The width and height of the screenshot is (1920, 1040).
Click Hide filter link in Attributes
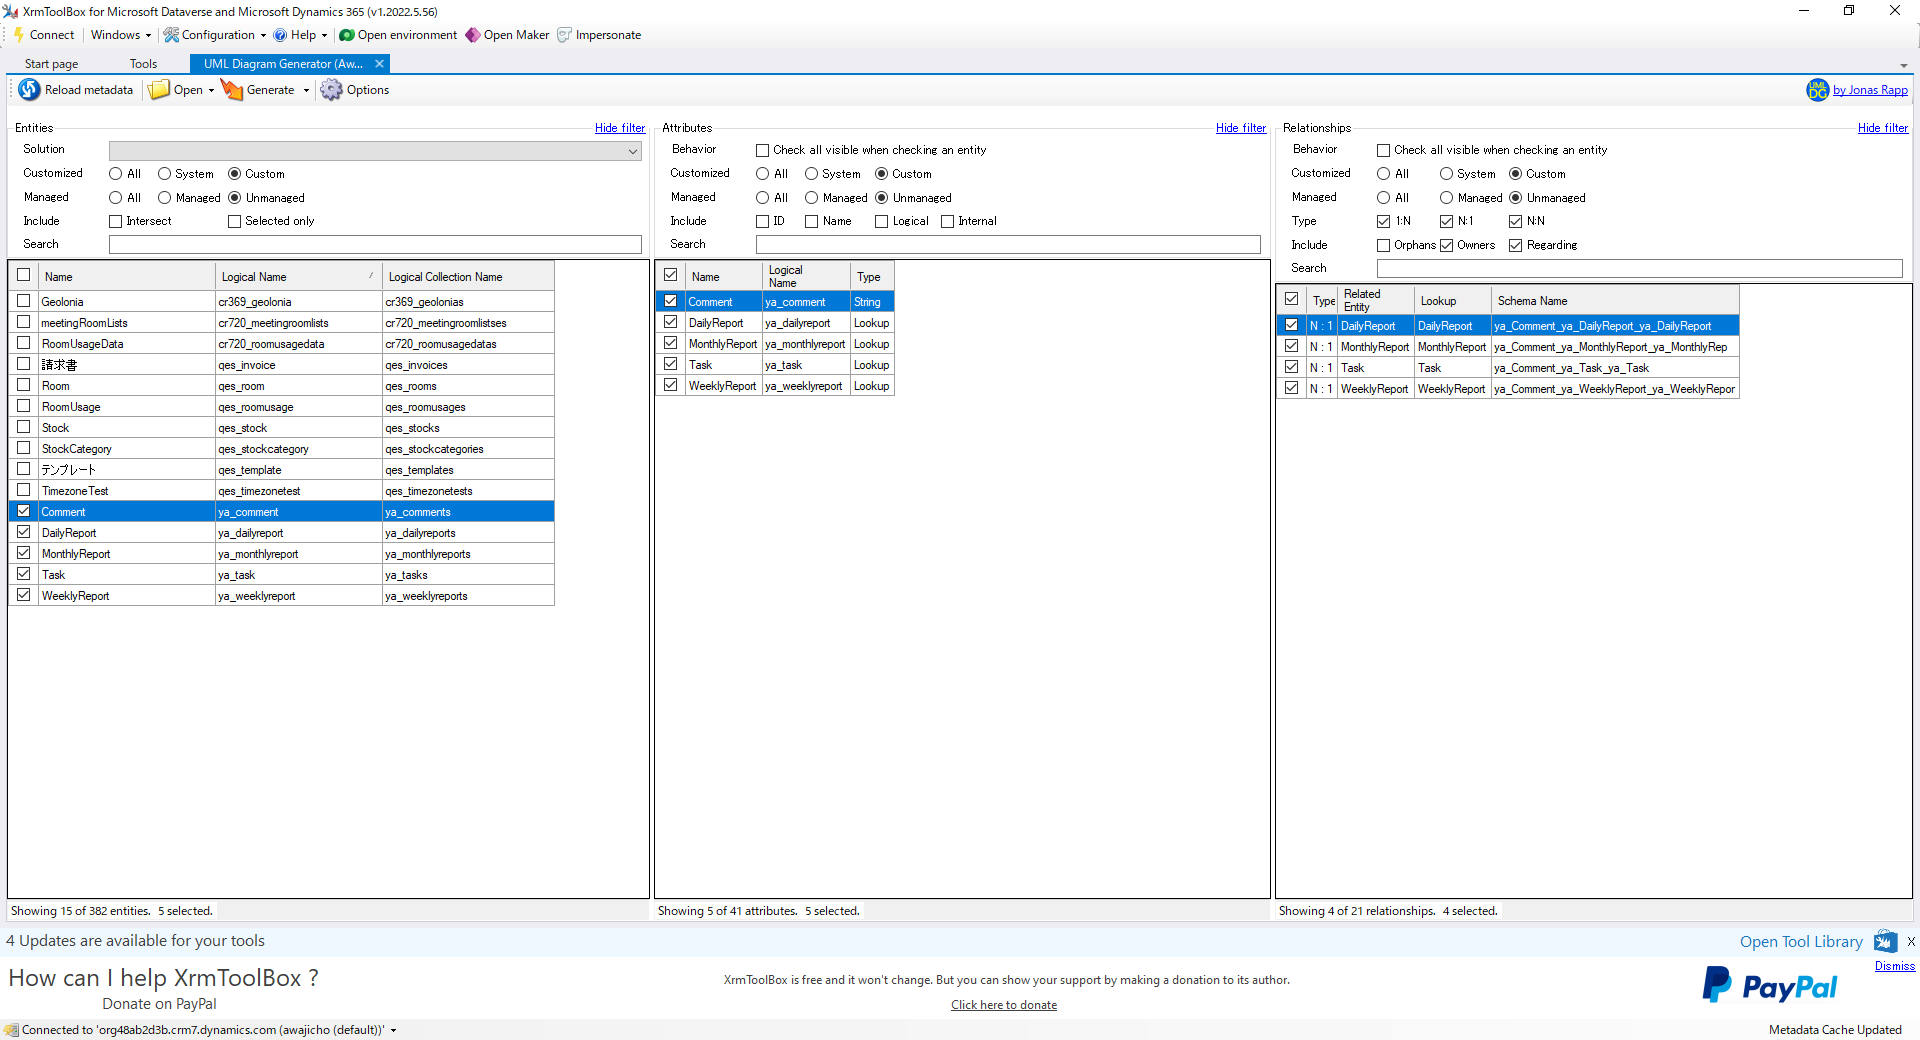[1241, 128]
